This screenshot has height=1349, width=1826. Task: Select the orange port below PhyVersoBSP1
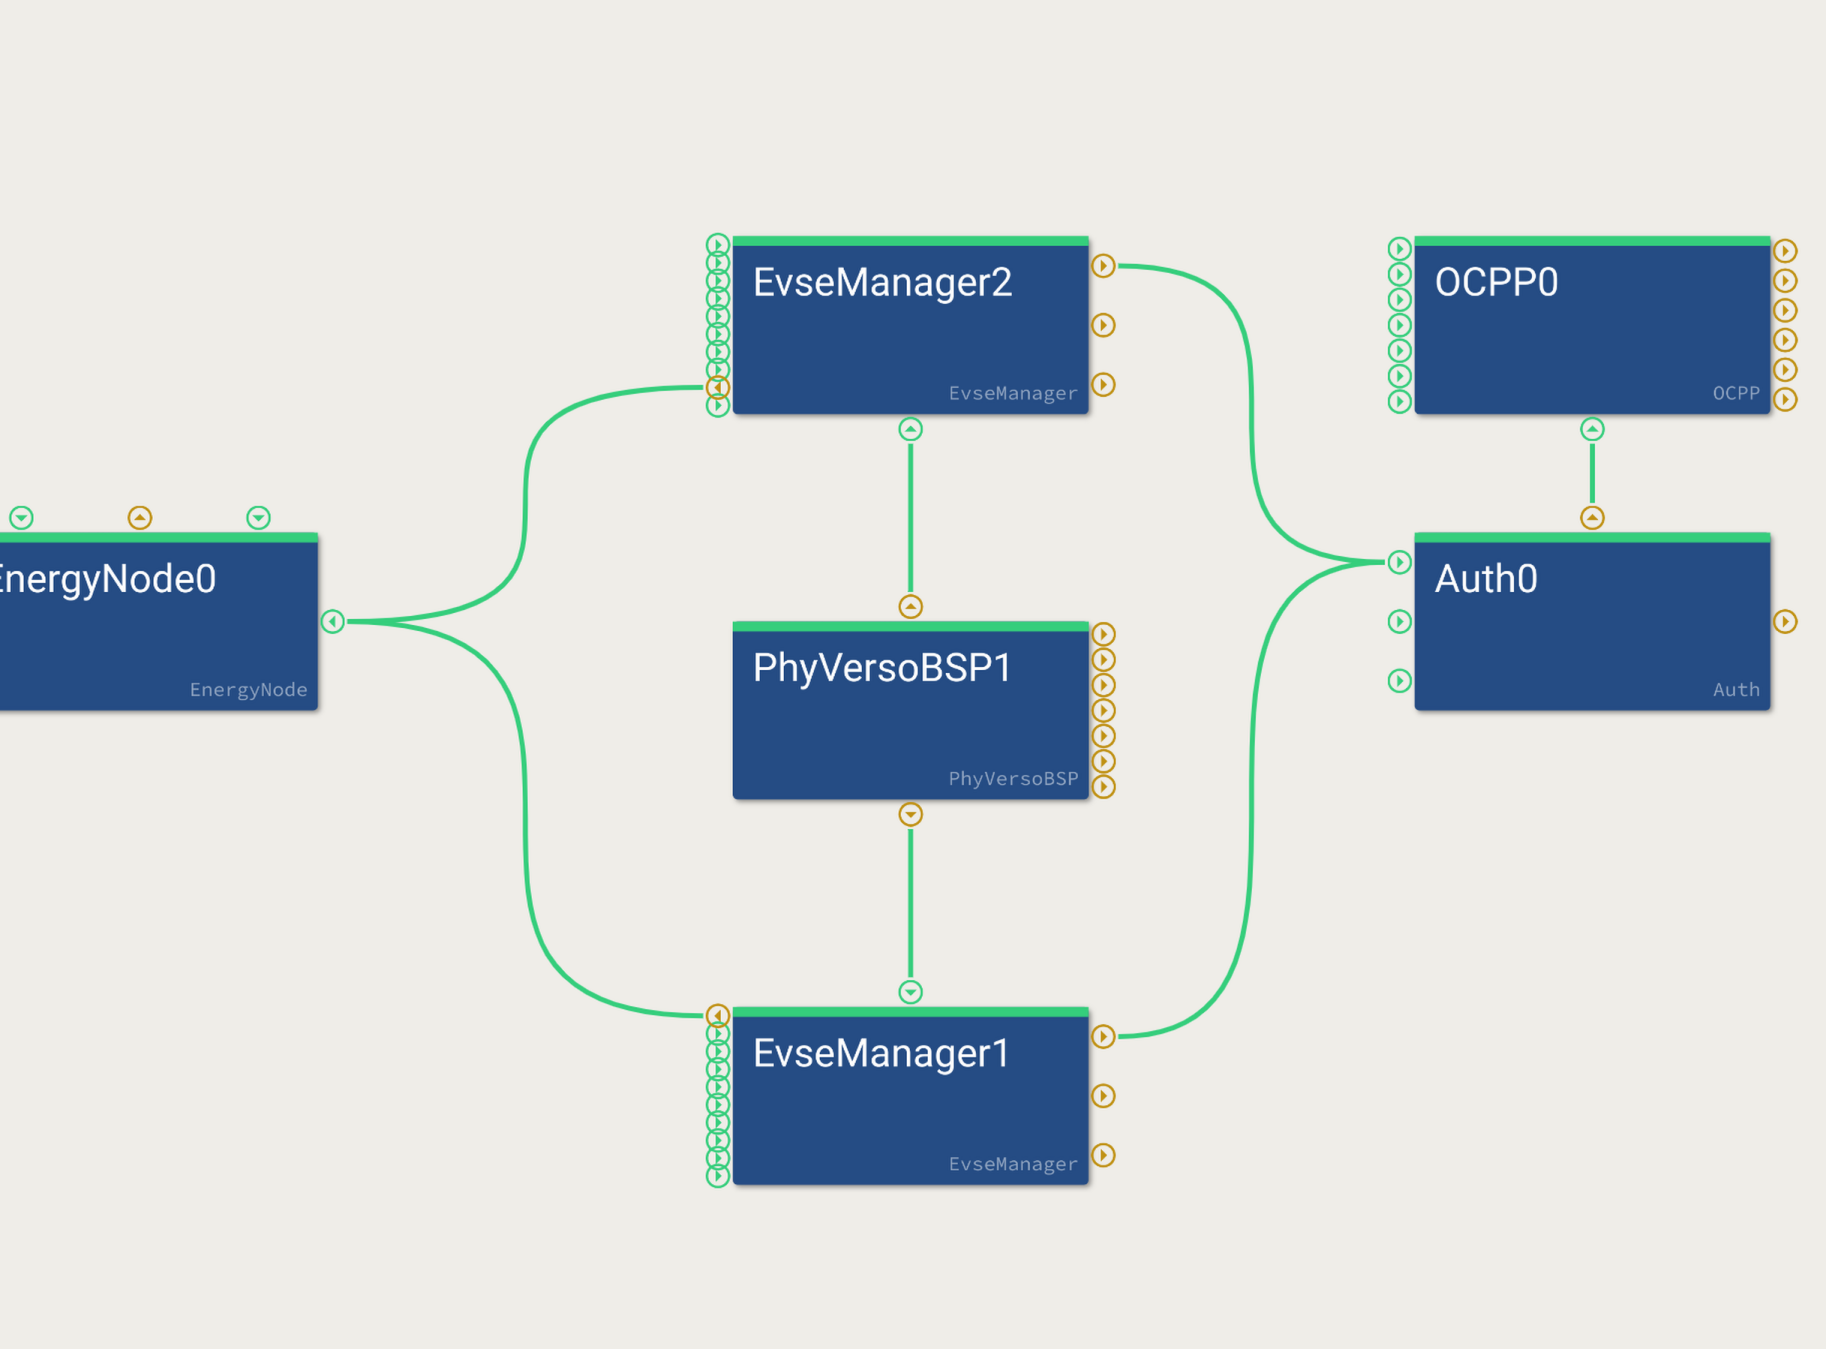tap(910, 814)
